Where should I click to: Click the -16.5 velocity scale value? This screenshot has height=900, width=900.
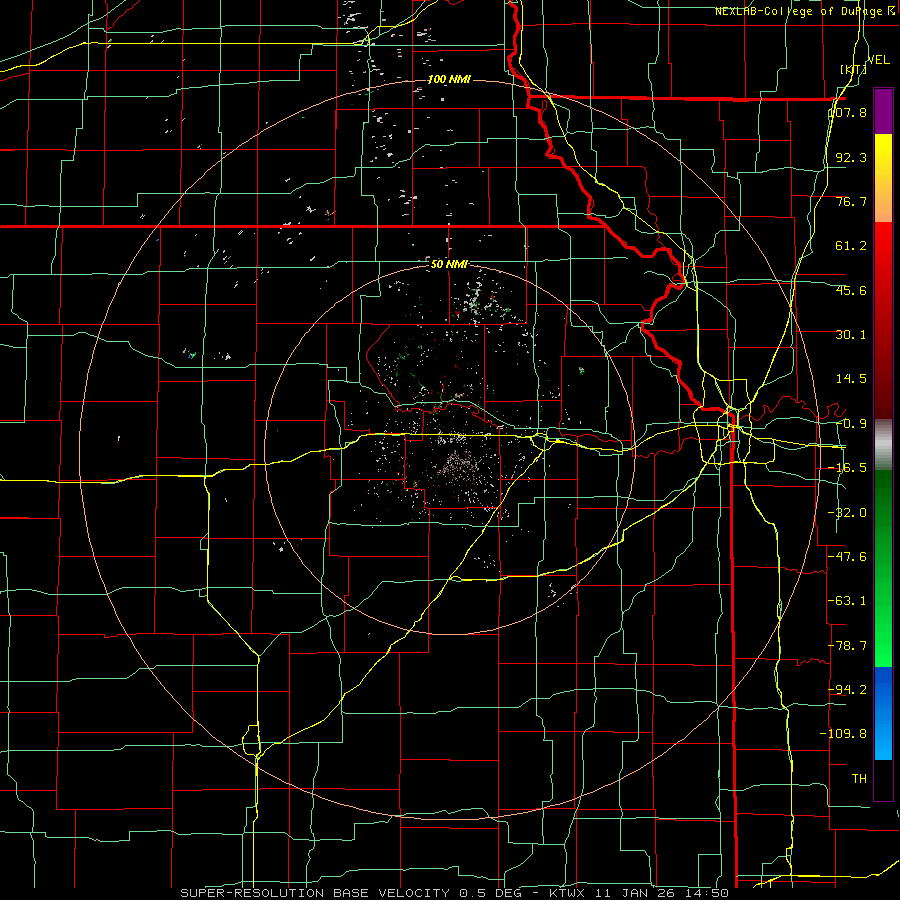pos(848,468)
